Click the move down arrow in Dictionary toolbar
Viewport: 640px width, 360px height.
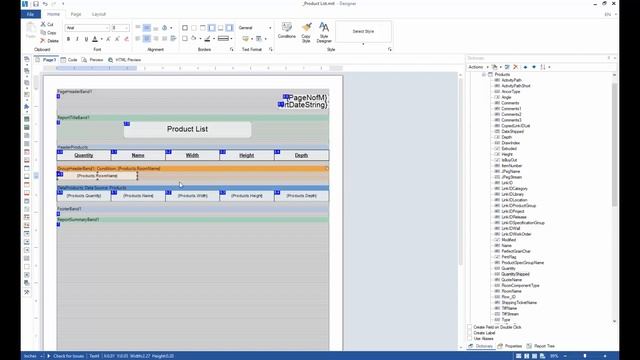[534, 67]
